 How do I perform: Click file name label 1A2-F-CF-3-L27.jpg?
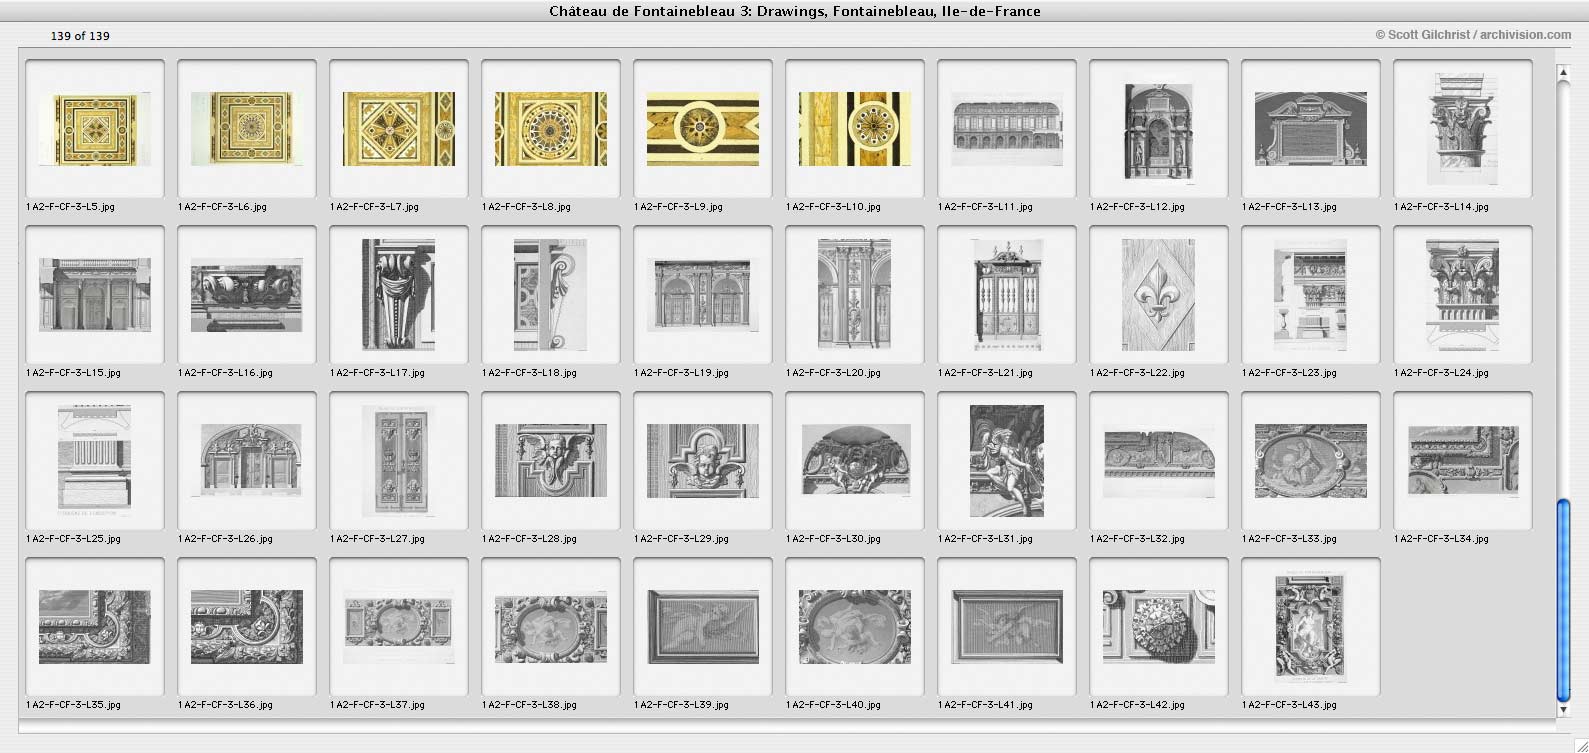pos(377,539)
